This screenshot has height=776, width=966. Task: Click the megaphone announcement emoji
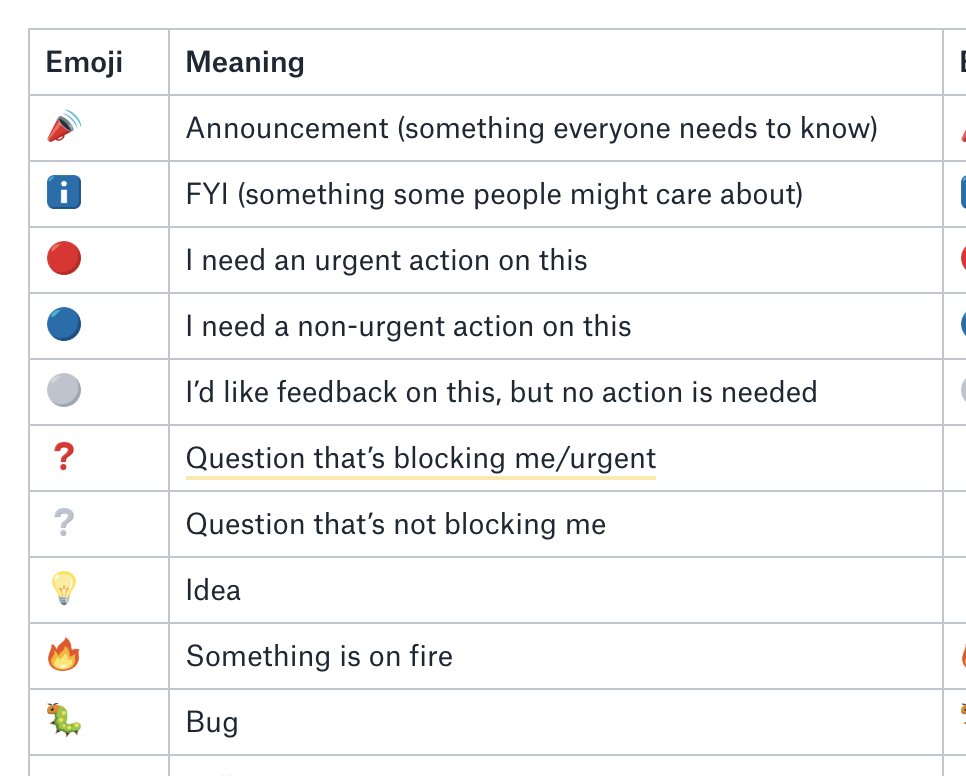pyautogui.click(x=64, y=126)
